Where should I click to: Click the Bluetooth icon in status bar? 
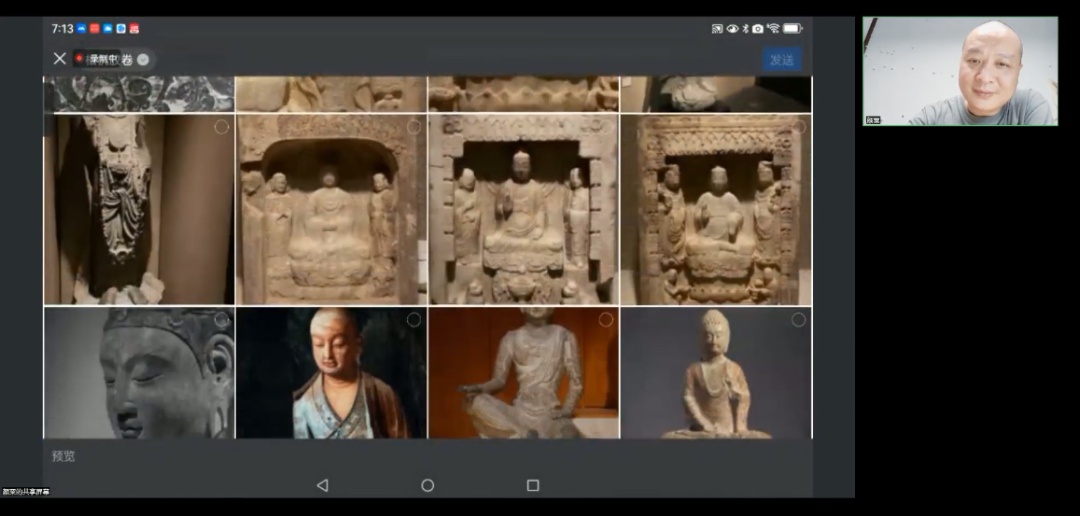(745, 29)
